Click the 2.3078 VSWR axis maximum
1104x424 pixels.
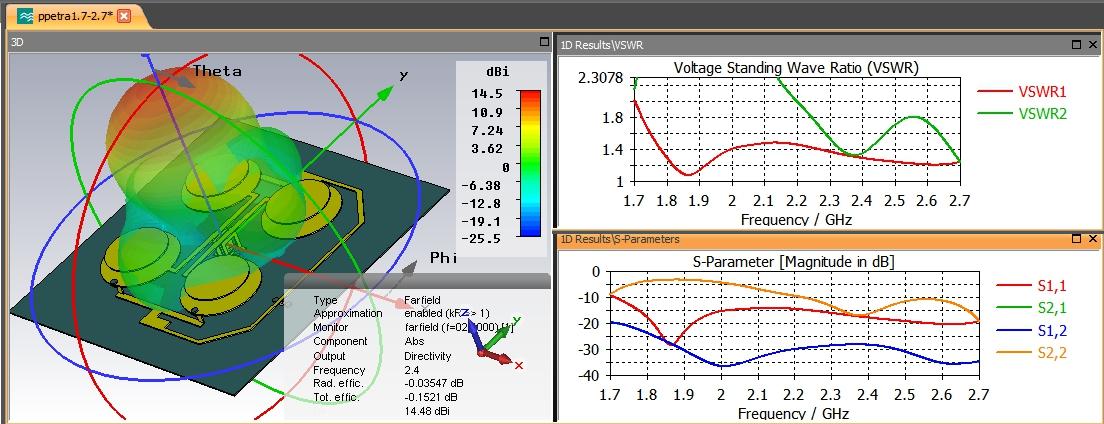[600, 77]
